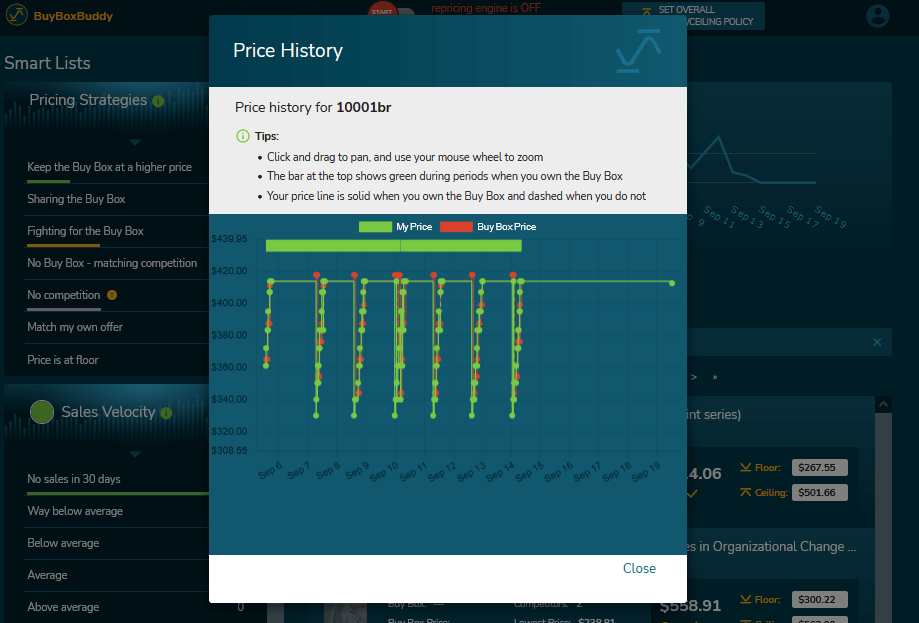Click the $308.55 y-axis label

pyautogui.click(x=229, y=451)
